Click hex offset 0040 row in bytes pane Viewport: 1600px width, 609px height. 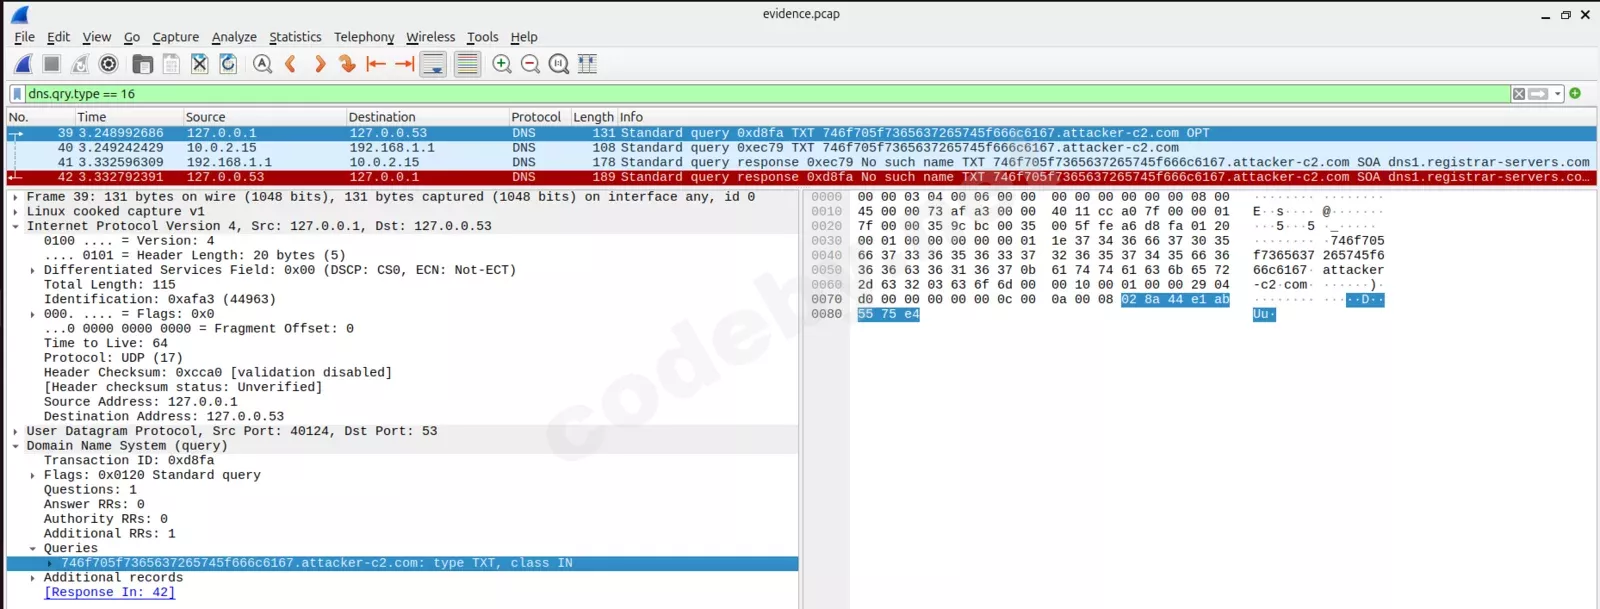click(x=827, y=255)
